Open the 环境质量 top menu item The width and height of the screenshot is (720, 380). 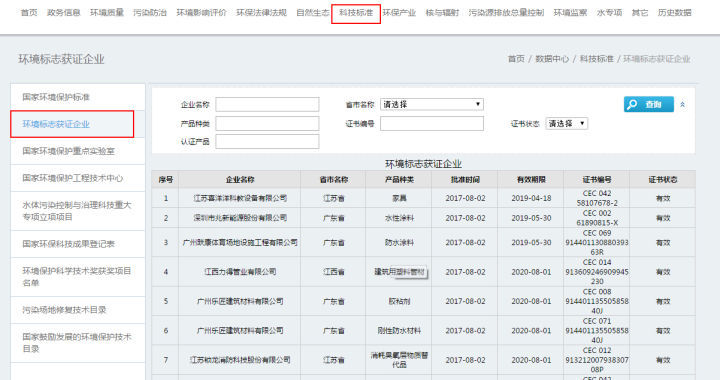tap(107, 13)
